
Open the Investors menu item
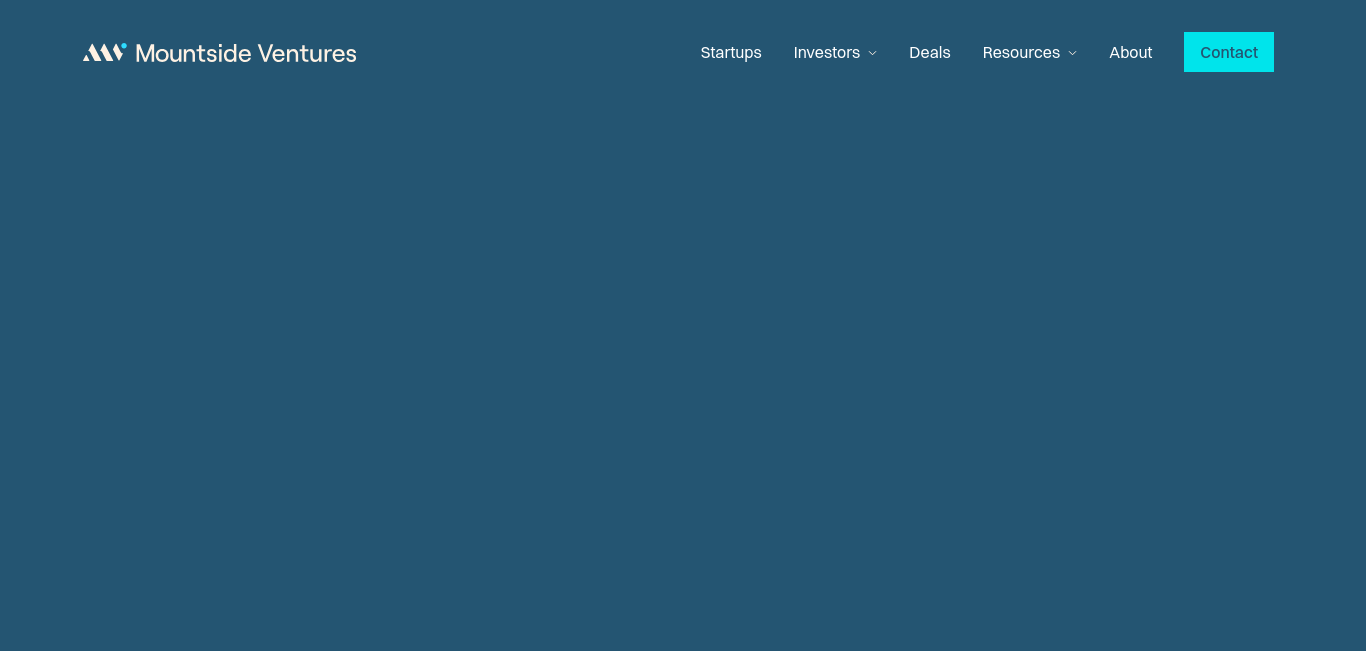click(x=827, y=52)
